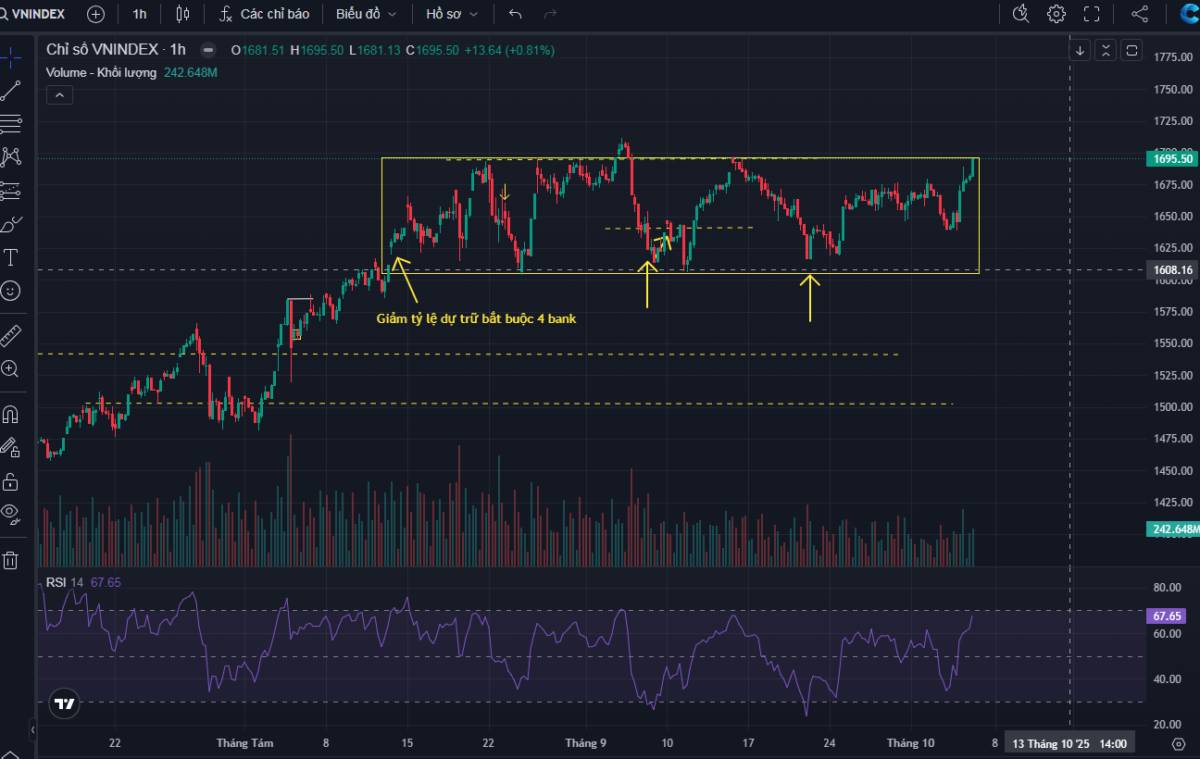1200x759 pixels.
Task: Open the candlestick chart style selector
Action: tap(183, 14)
